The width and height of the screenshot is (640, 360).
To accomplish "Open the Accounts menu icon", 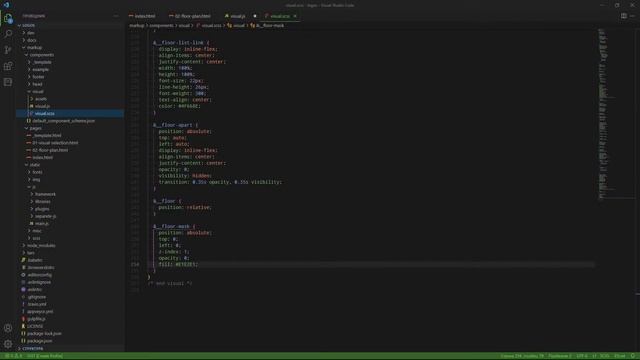I will (8, 328).
